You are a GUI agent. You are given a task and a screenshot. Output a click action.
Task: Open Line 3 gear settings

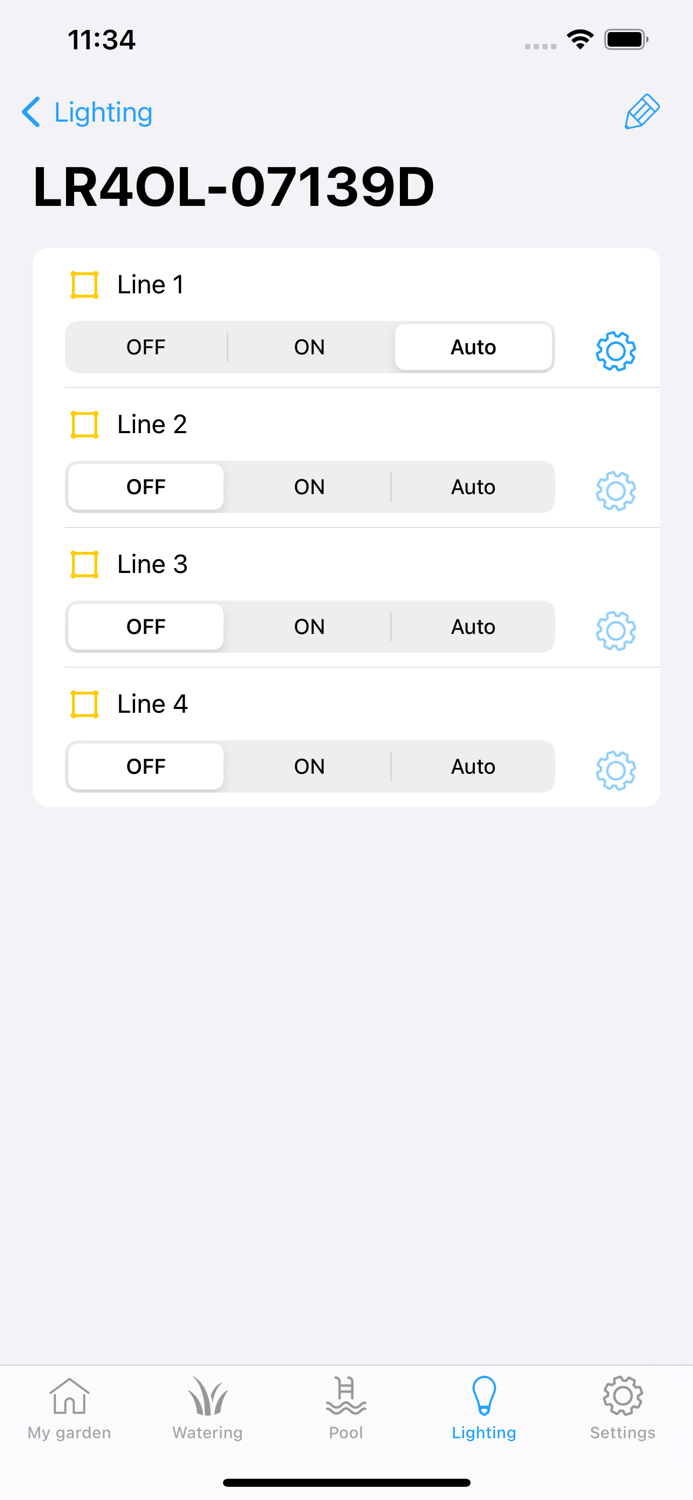(616, 631)
